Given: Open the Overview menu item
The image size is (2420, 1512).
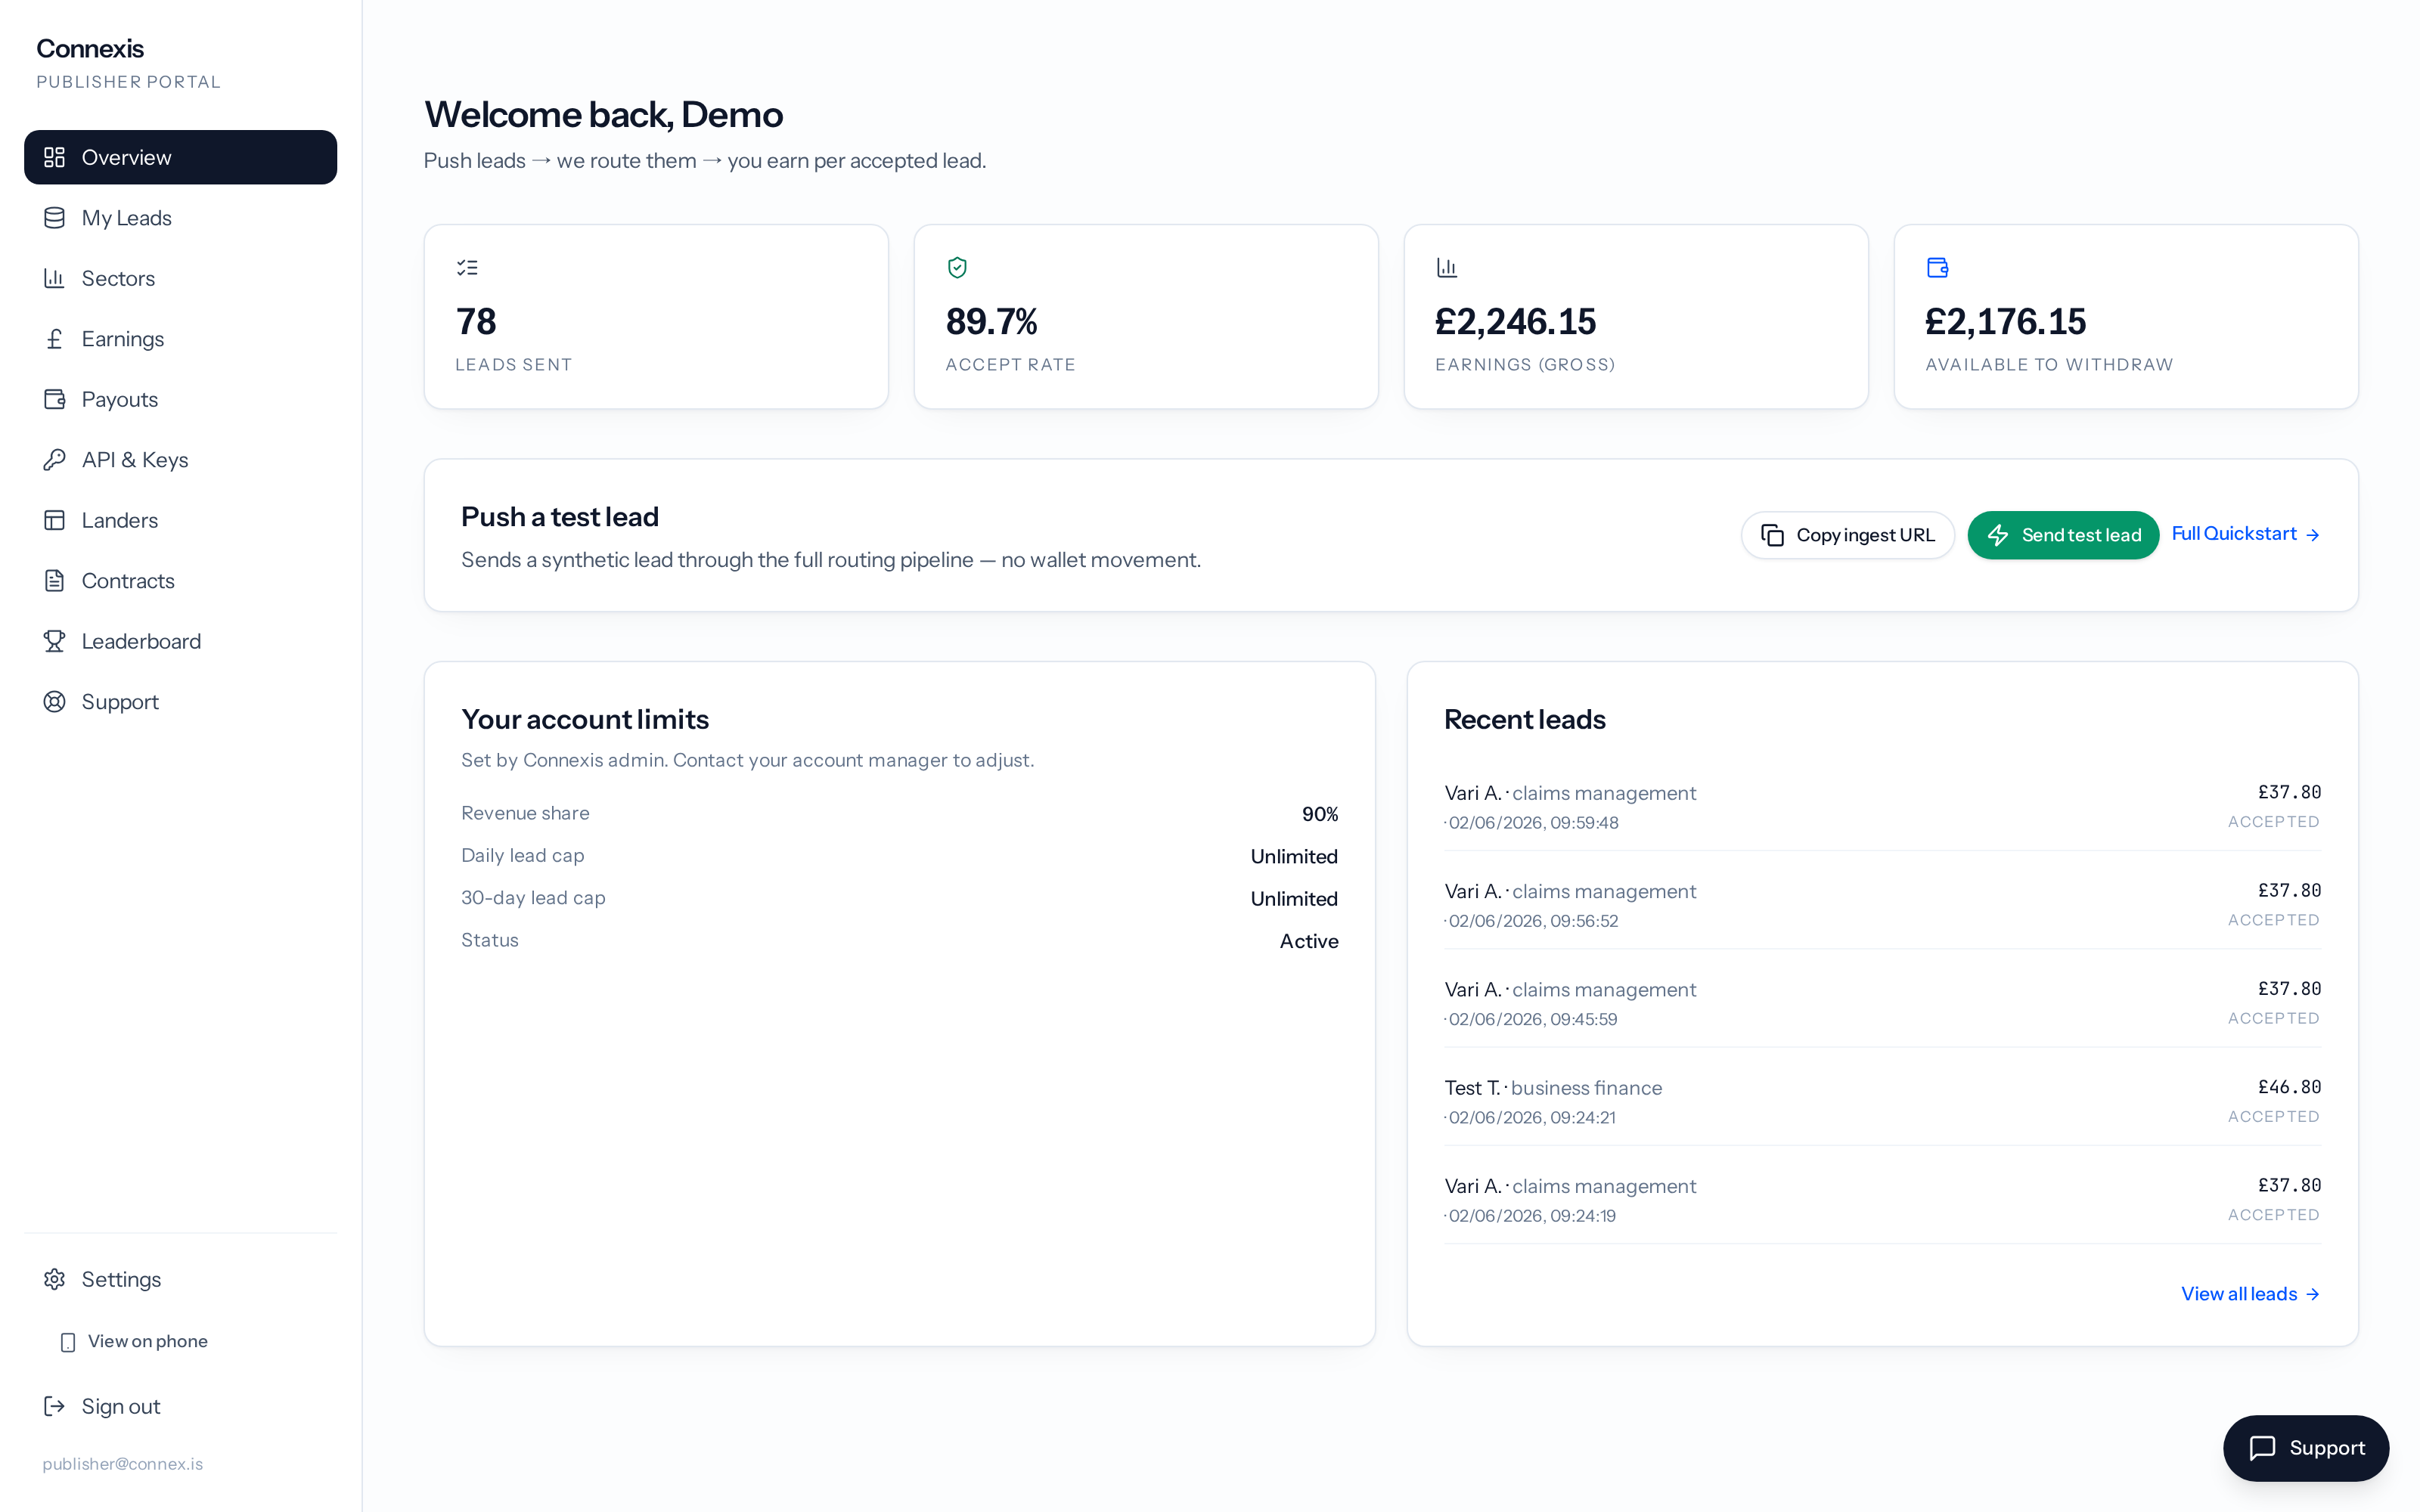Looking at the screenshot, I should (x=180, y=157).
